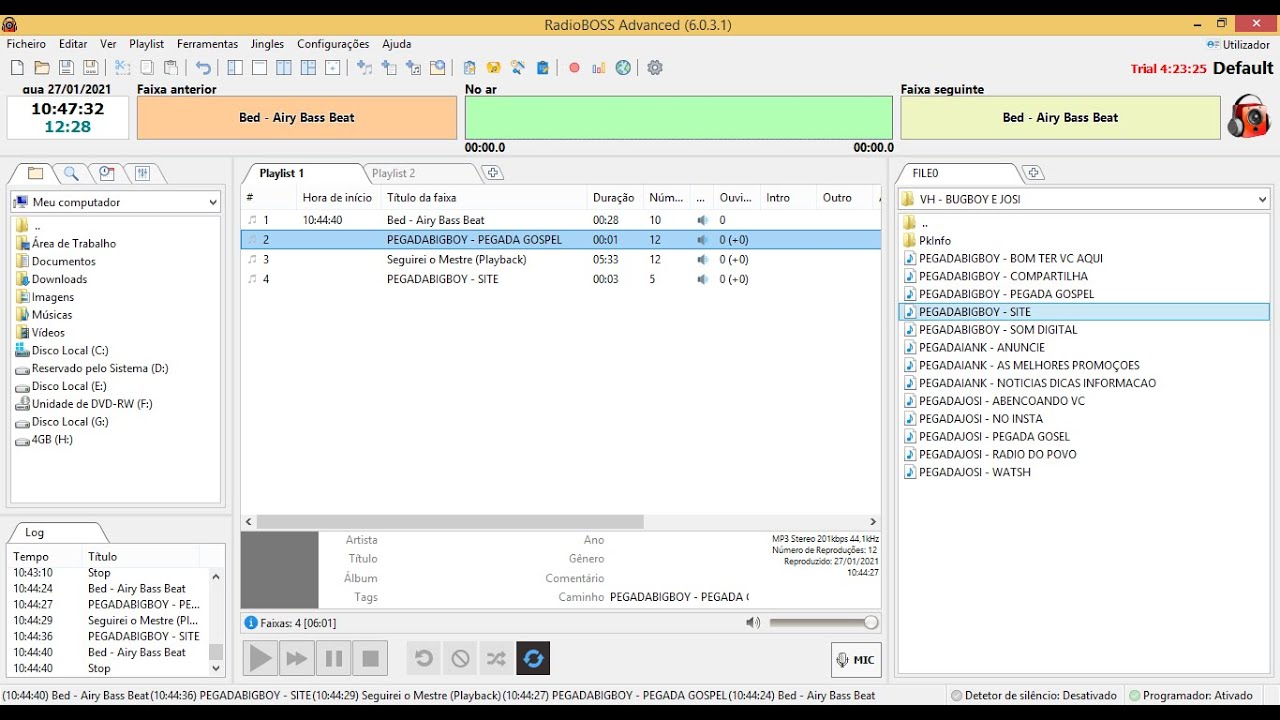Click the Stop button
1280x720 pixels.
pyautogui.click(x=370, y=658)
